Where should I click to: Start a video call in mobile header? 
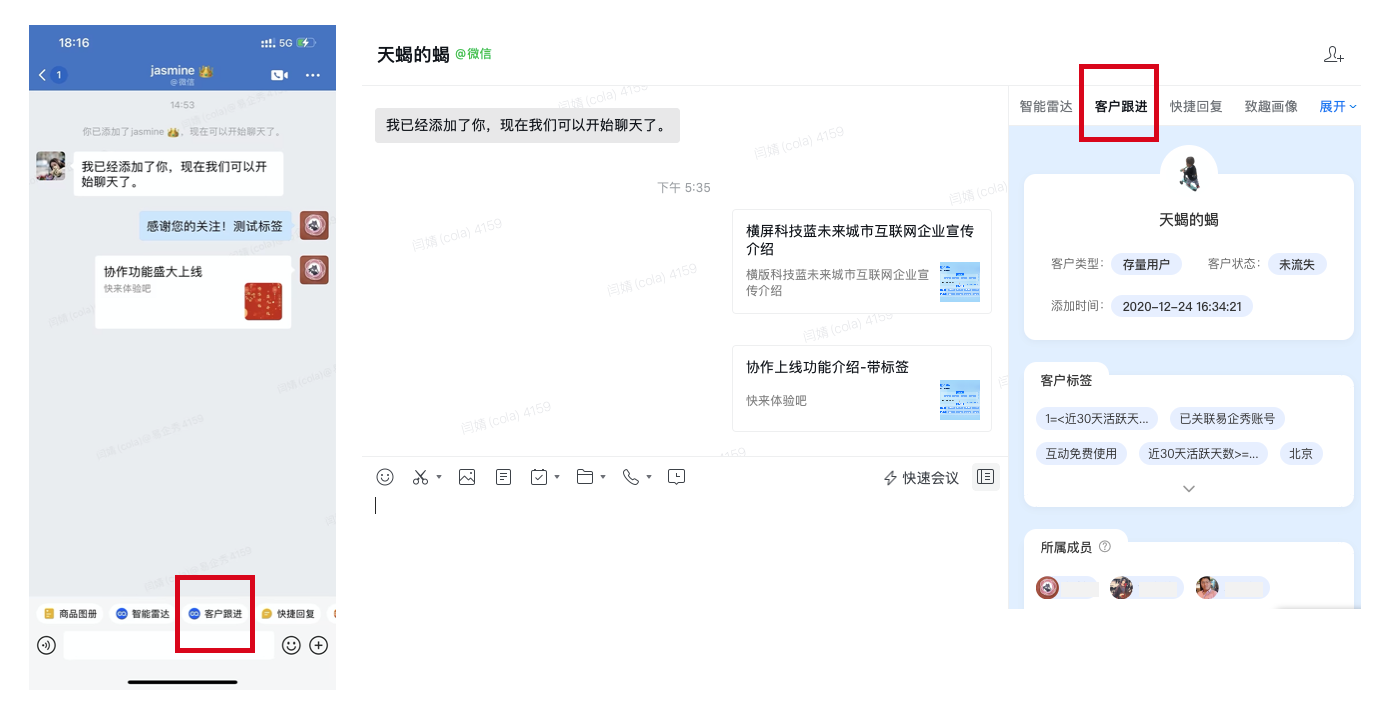pyautogui.click(x=279, y=75)
